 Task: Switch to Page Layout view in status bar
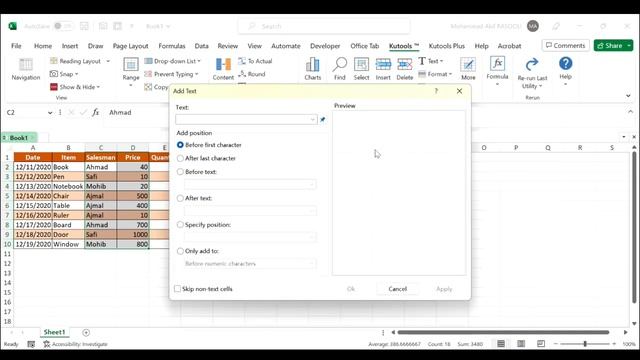tap(521, 344)
